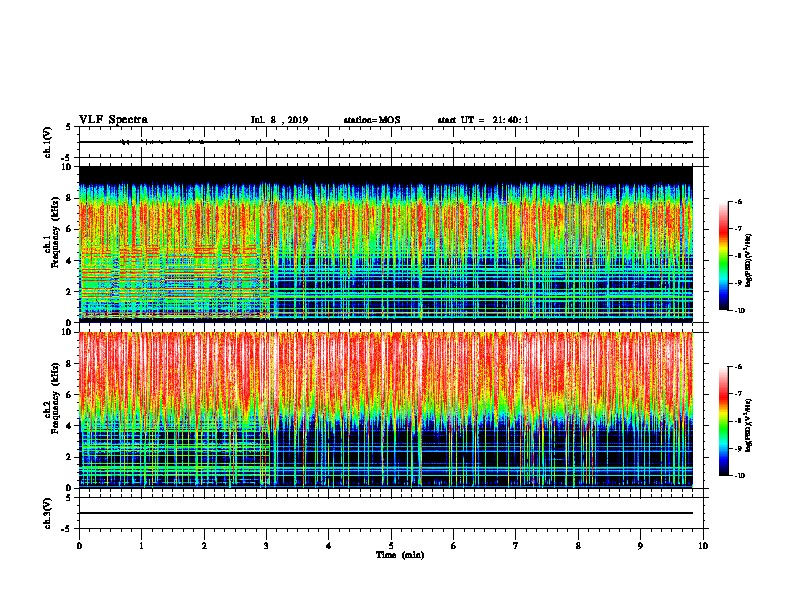Click the "-6" label on ch.1 colorbar
The width and height of the screenshot is (792, 612).
pos(738,201)
